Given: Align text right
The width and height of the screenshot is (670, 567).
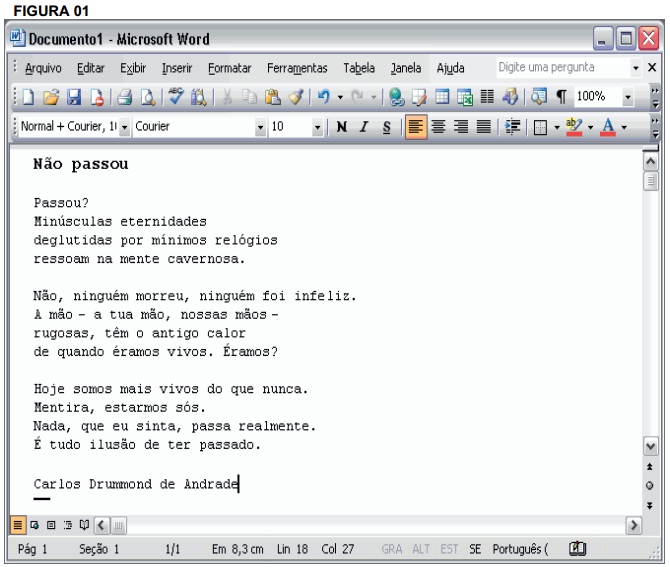Looking at the screenshot, I should click(x=461, y=127).
